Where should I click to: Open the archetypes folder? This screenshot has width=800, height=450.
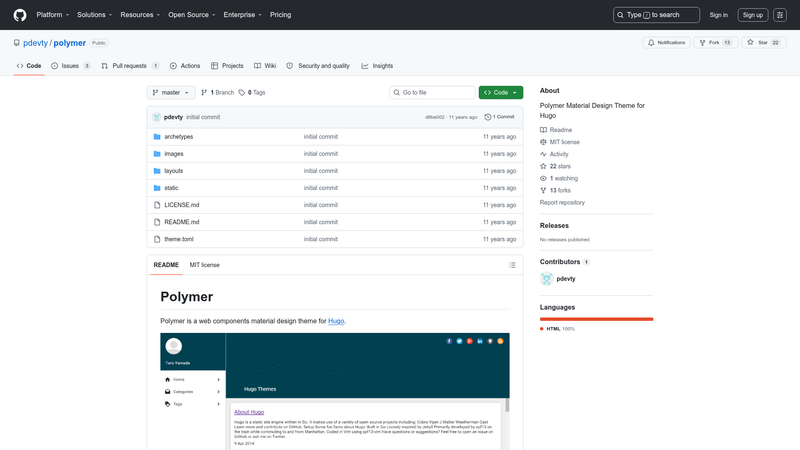(x=179, y=137)
